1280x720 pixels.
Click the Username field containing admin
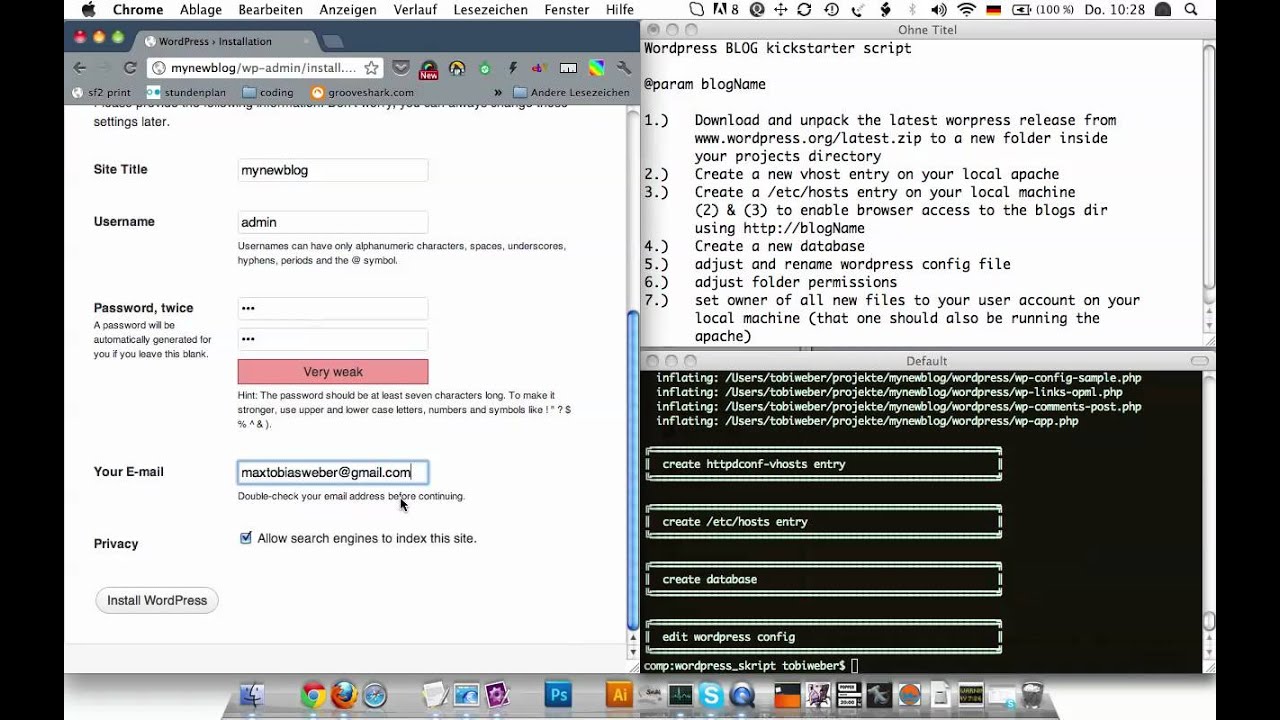[333, 222]
